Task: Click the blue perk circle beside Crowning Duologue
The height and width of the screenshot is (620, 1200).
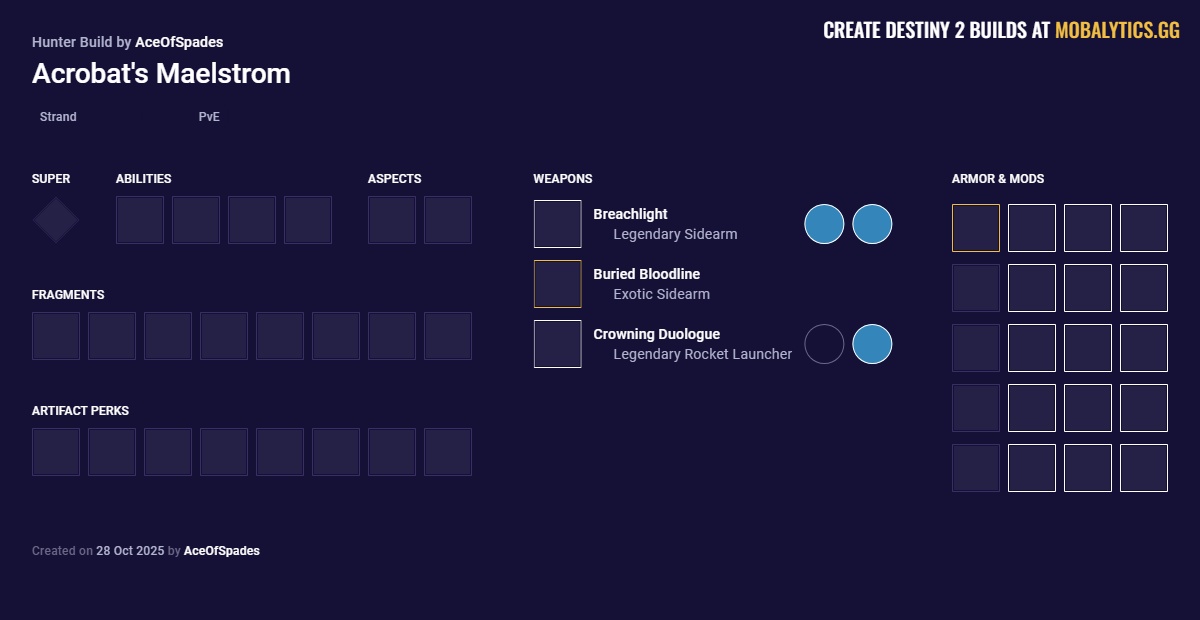Action: [872, 344]
